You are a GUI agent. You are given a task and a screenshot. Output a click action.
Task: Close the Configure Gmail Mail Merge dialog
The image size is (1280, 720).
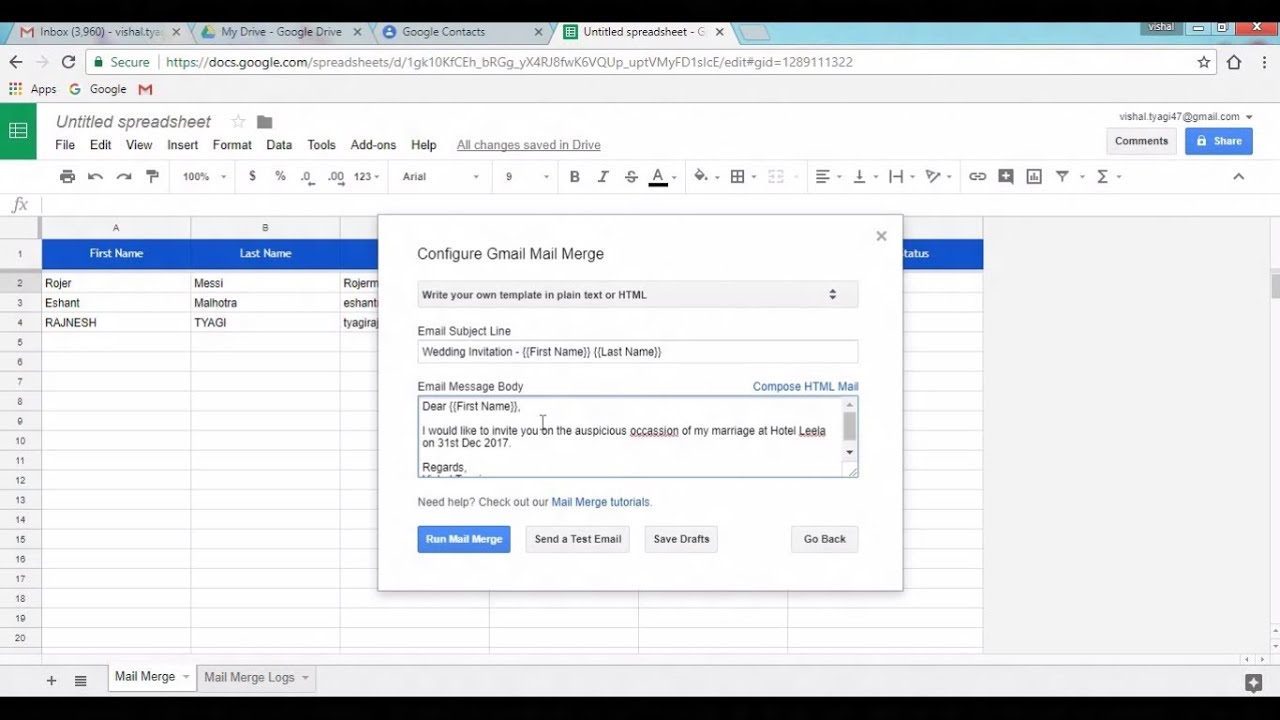(x=881, y=236)
